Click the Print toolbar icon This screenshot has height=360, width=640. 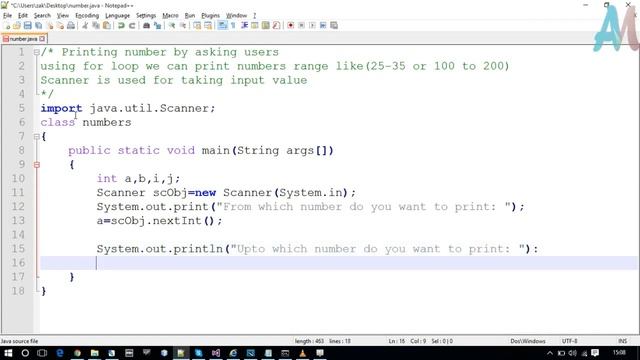(x=71, y=25)
